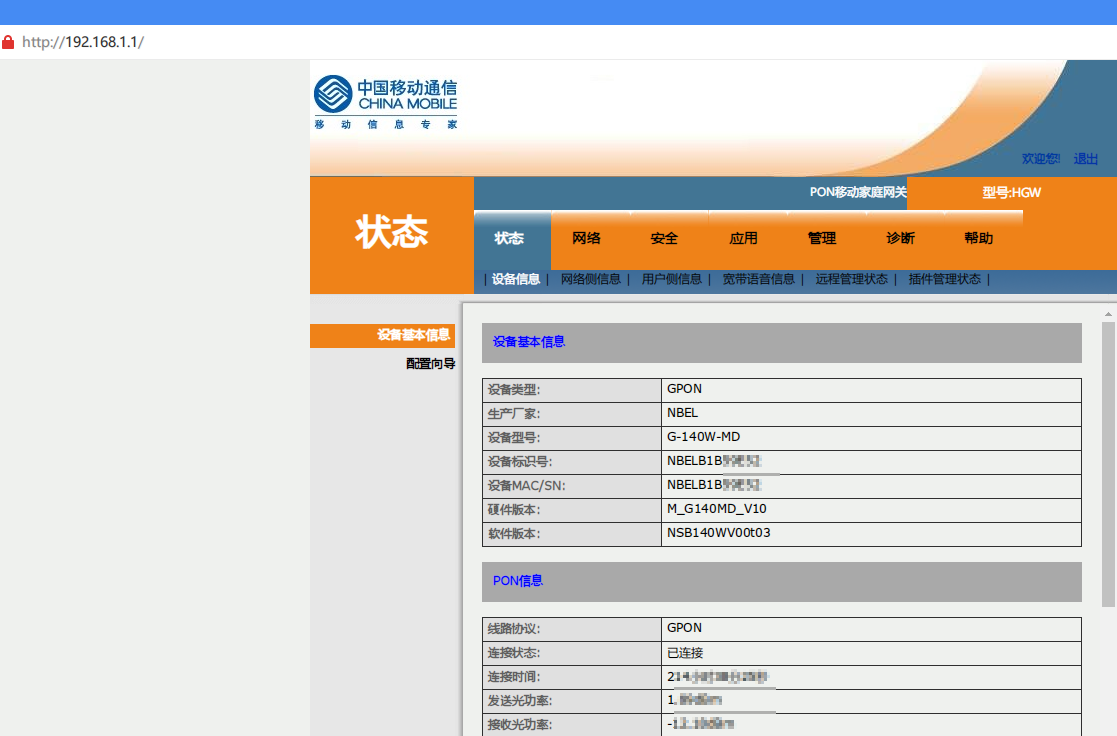Screen dimensions: 1117x736
Task: Switch to the 网络 tab
Action: (586, 238)
